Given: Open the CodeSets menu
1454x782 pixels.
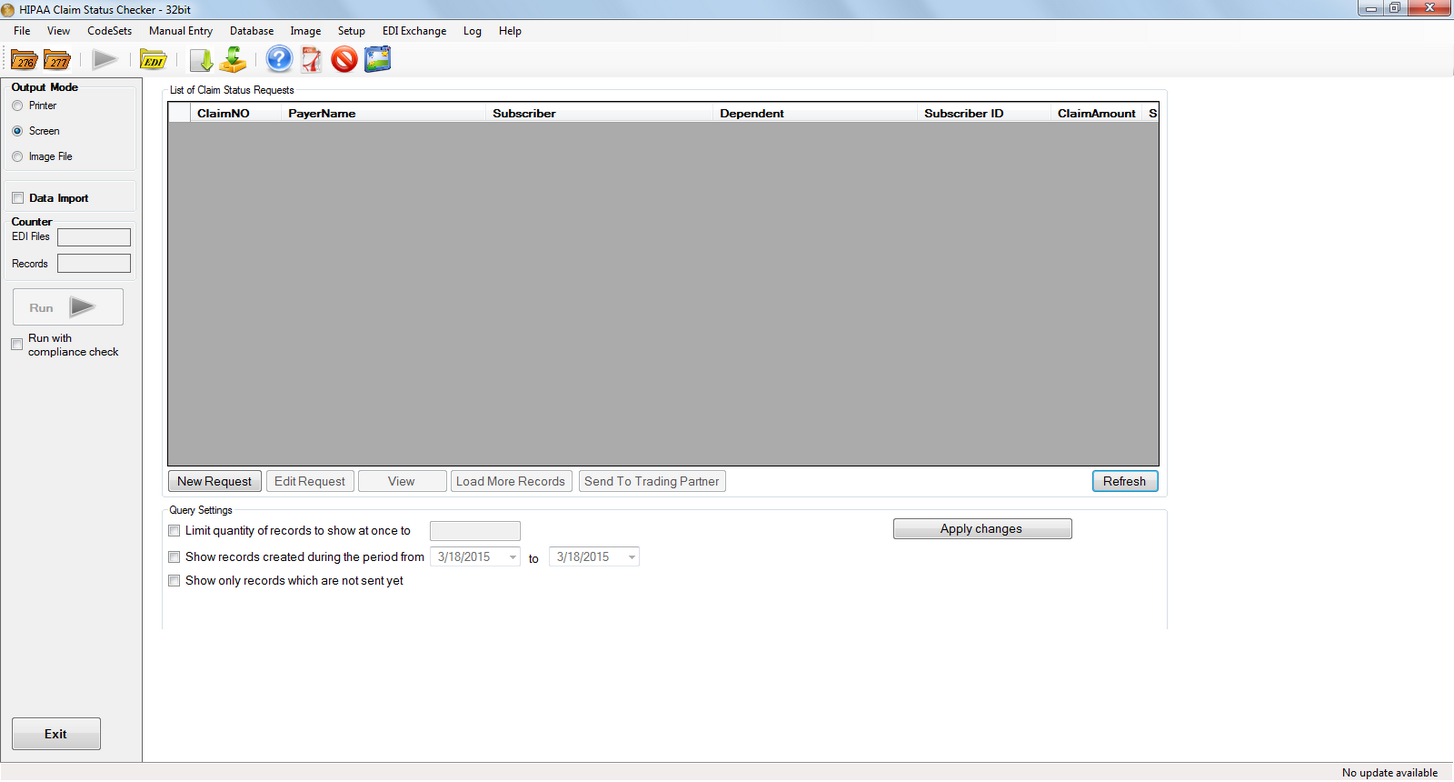Looking at the screenshot, I should pyautogui.click(x=109, y=31).
